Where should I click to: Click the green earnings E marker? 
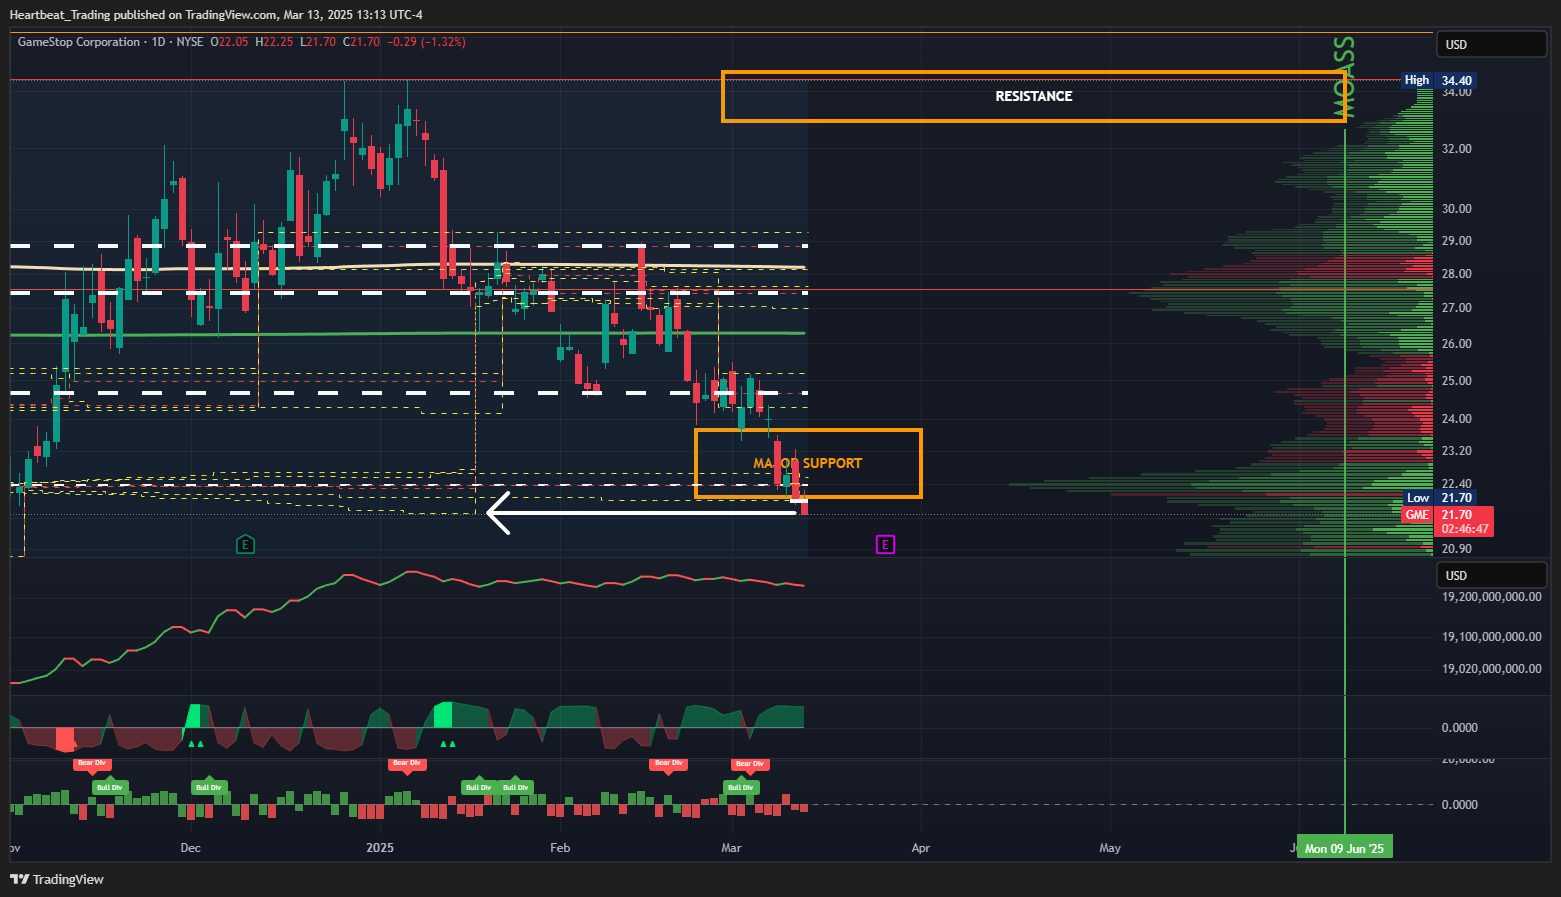(x=245, y=544)
